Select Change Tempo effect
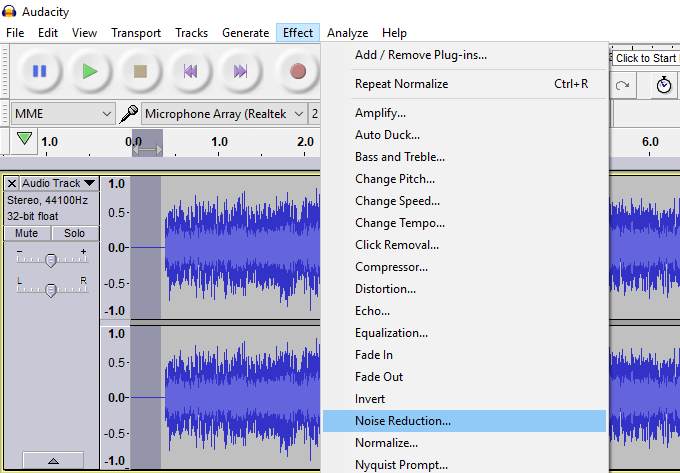The image size is (680, 473). tap(464, 223)
